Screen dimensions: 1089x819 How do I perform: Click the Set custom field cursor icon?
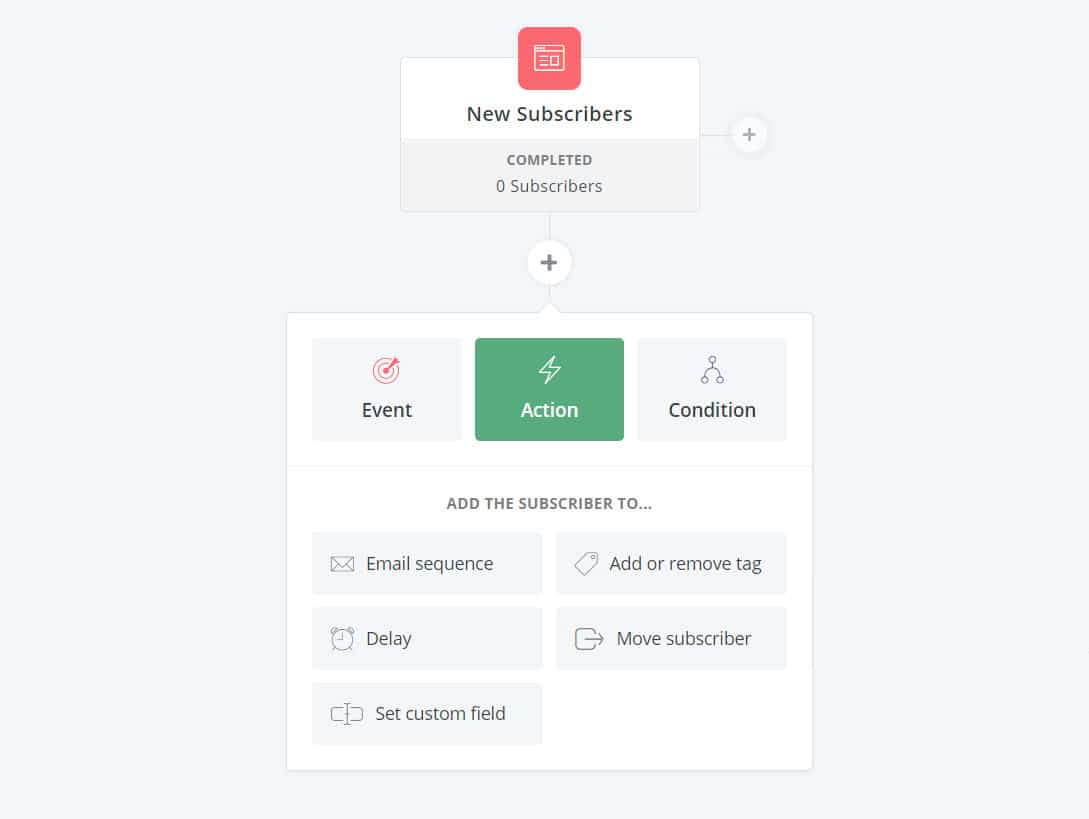[347, 713]
